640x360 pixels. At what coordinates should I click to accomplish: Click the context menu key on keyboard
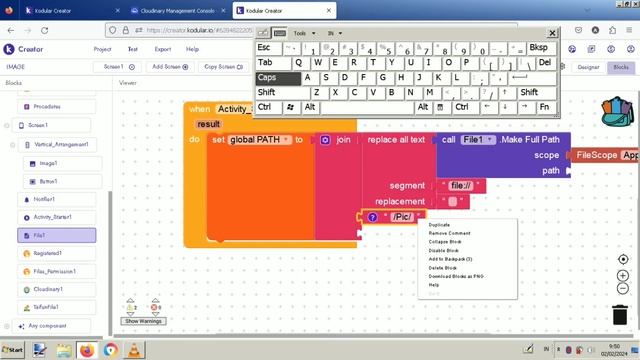(x=440, y=107)
